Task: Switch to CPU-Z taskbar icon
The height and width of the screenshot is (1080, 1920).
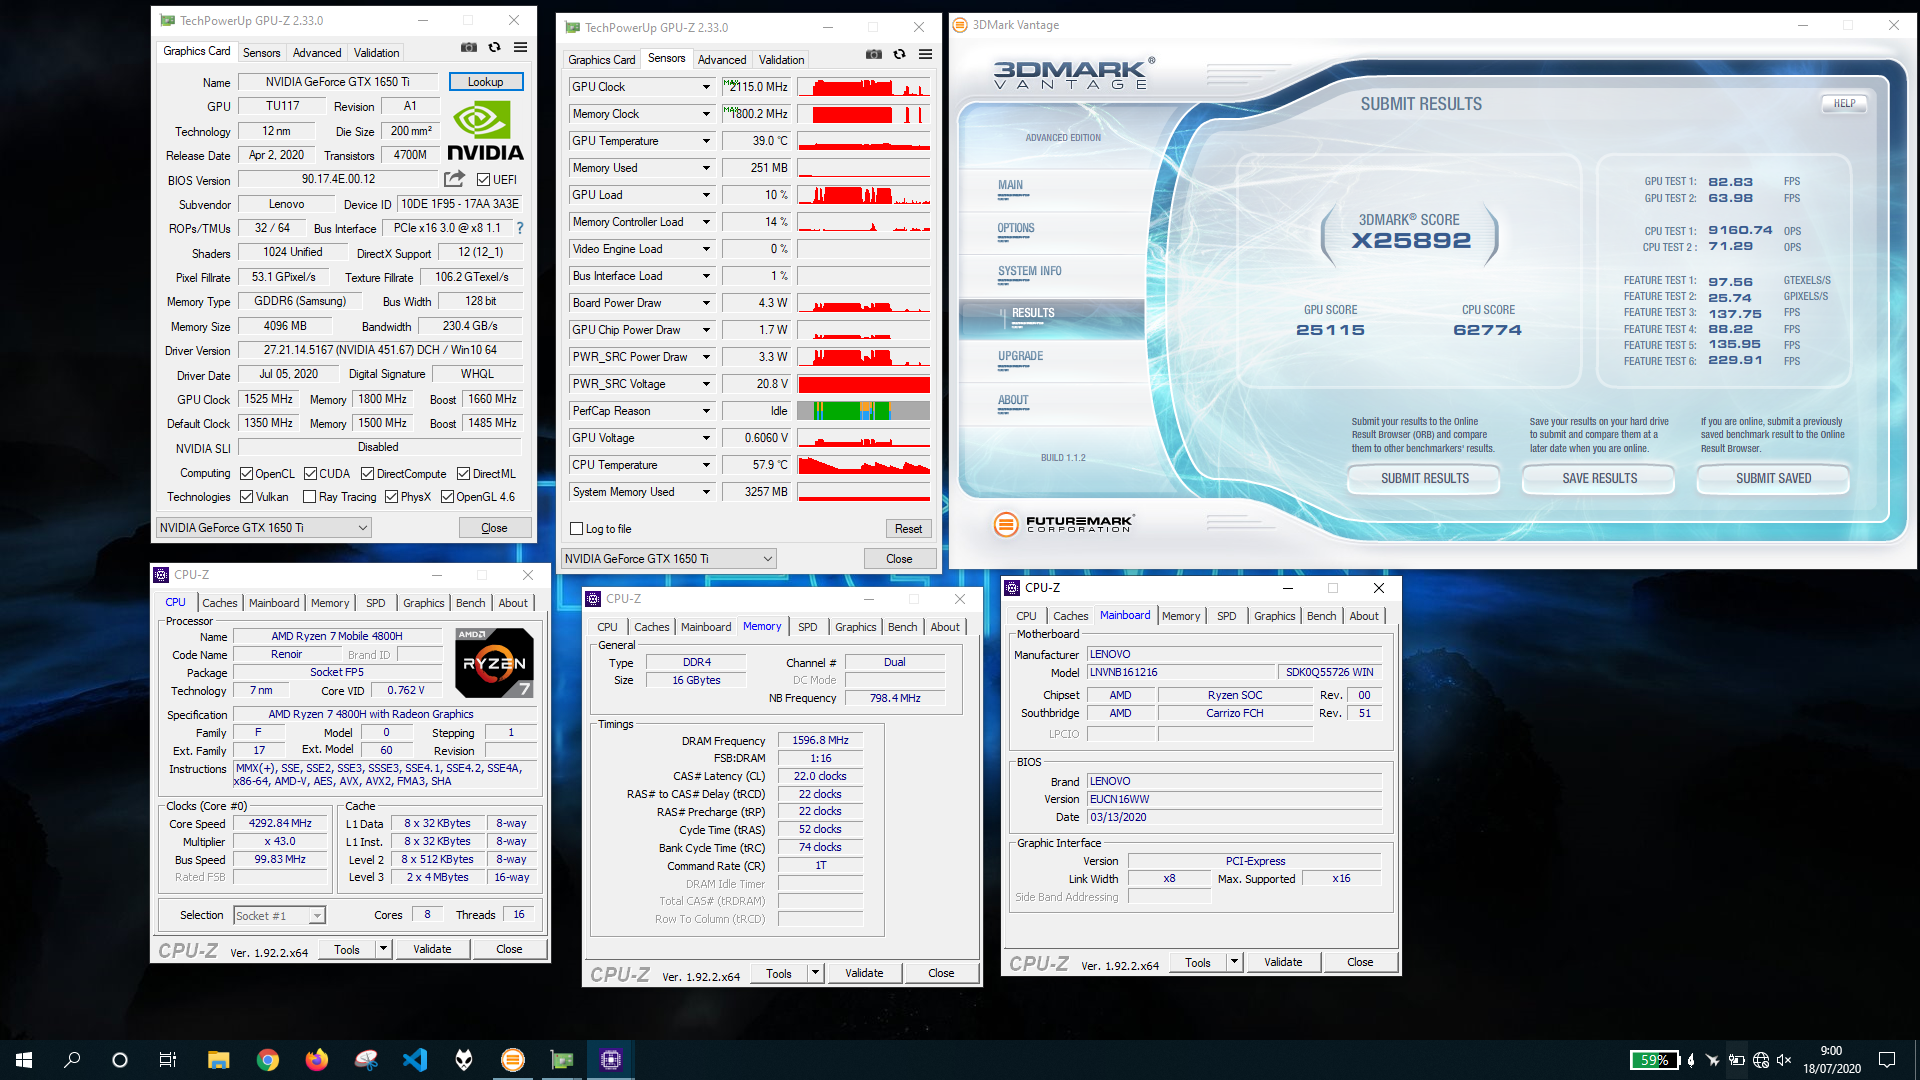Action: (611, 1060)
